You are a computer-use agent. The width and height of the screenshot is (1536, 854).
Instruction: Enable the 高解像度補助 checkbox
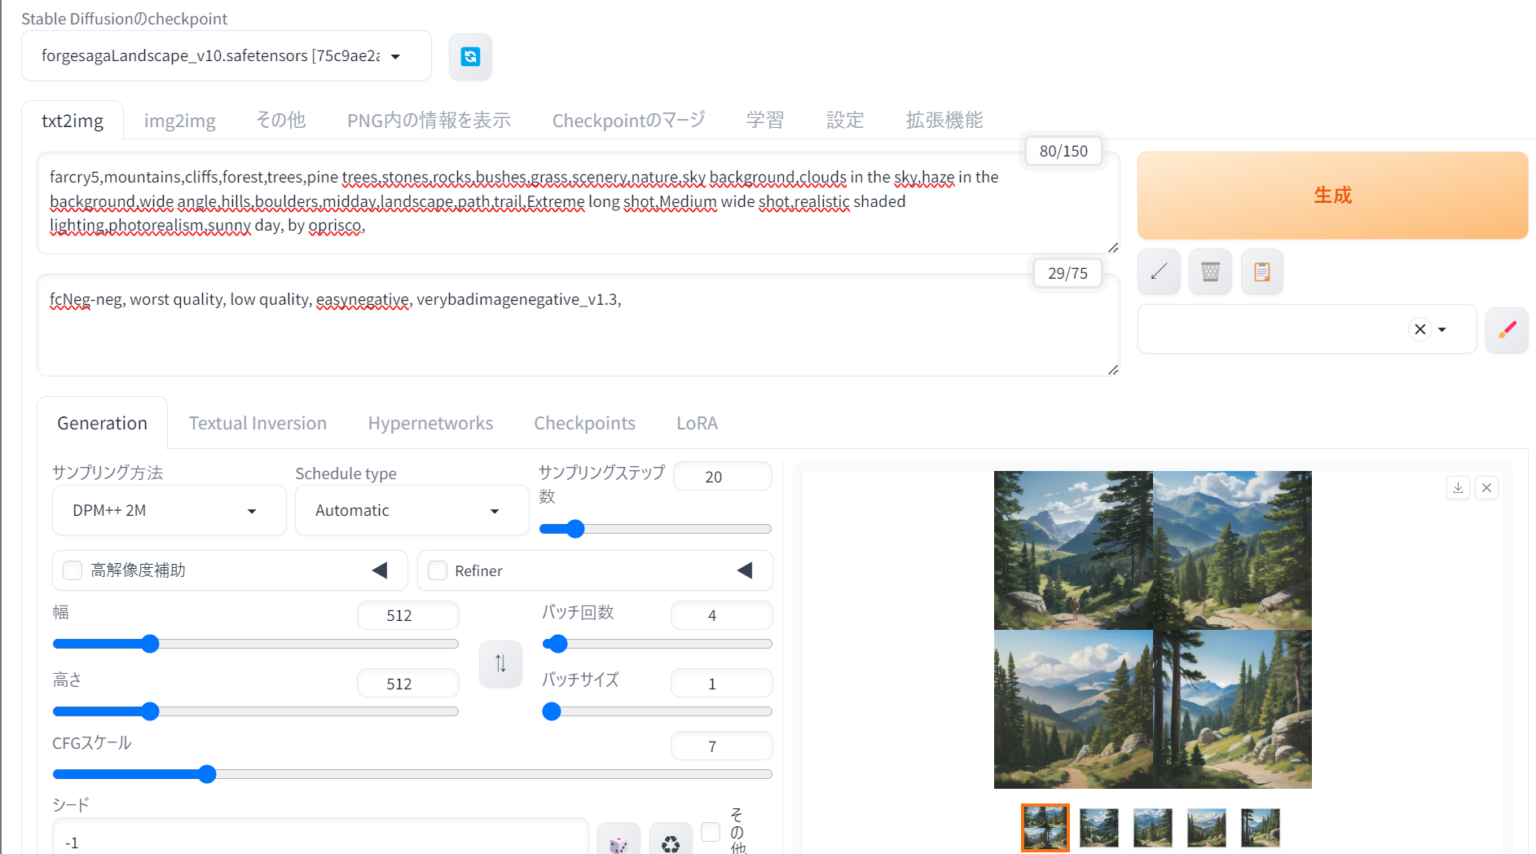point(72,570)
